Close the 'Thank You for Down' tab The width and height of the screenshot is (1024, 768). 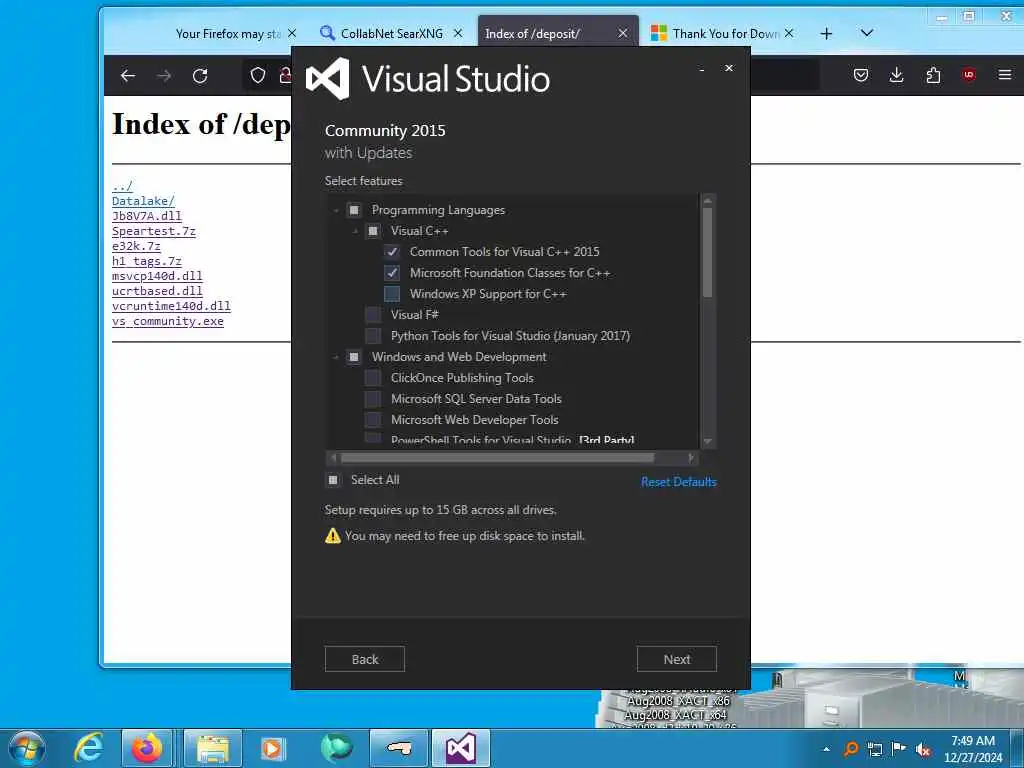[x=789, y=33]
